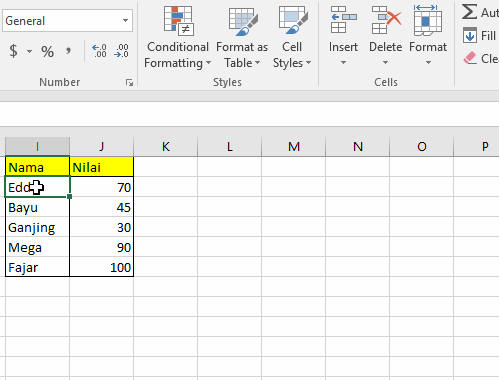Select the cell with value 100
The width and height of the screenshot is (499, 380).
pos(102,267)
